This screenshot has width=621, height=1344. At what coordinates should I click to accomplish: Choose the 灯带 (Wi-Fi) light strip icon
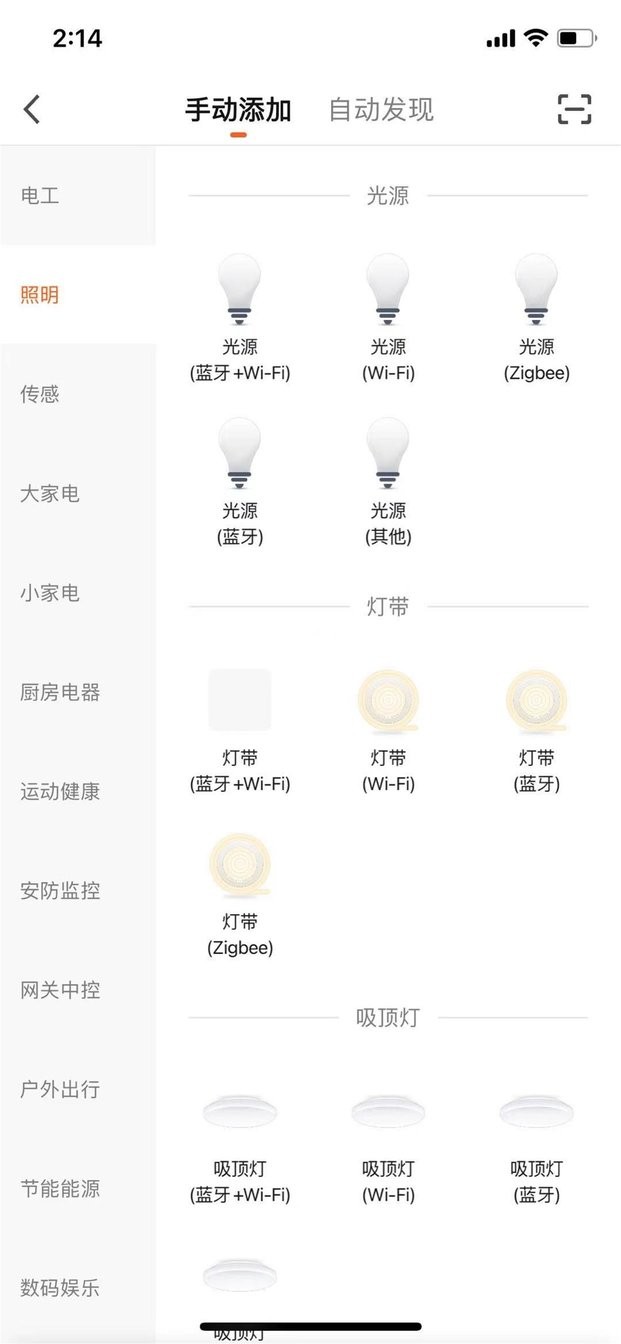coord(388,701)
